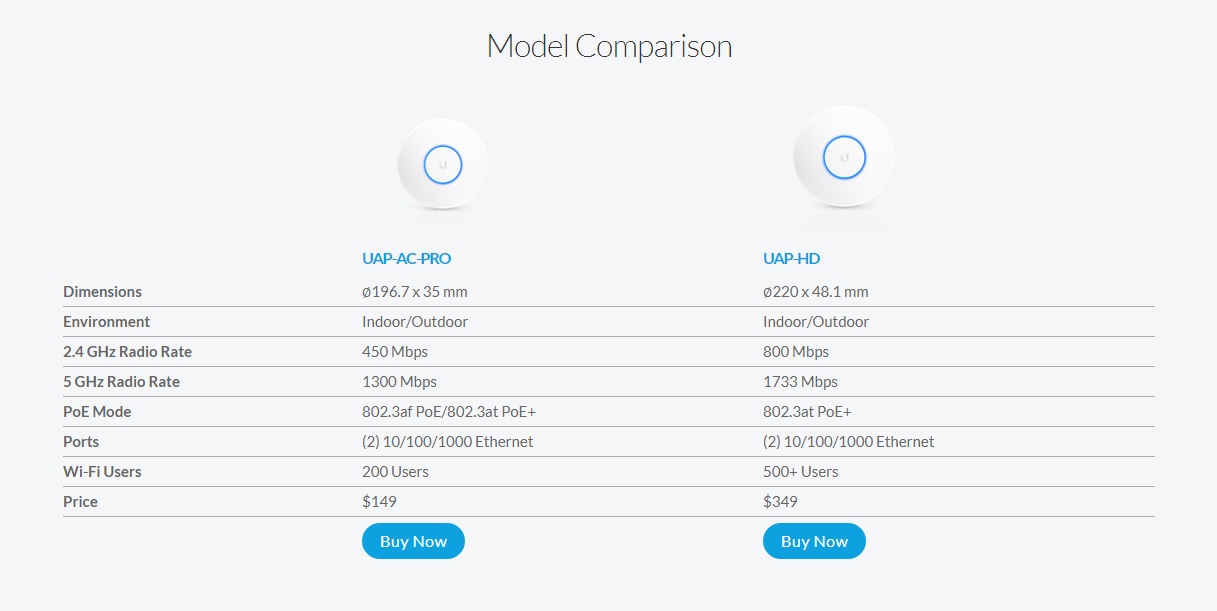The width and height of the screenshot is (1217, 611).
Task: Click the UAP-AC-PRO access point image
Action: 442,164
